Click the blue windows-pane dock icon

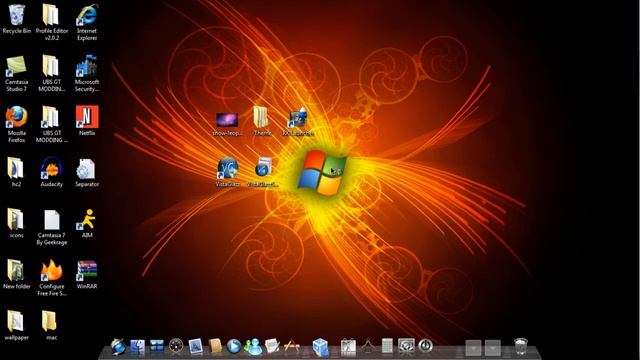point(157,347)
